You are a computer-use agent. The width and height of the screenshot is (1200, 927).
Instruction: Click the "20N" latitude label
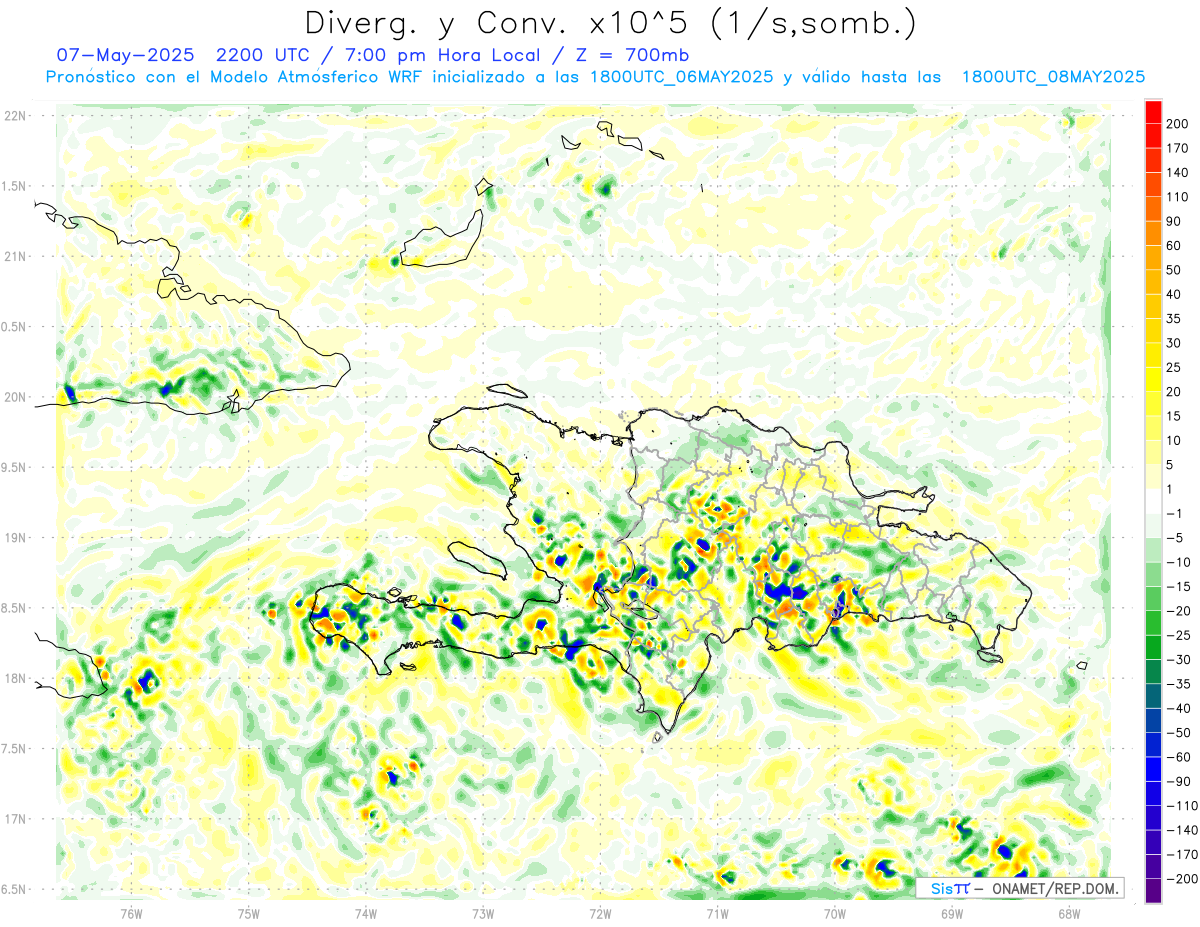coord(15,397)
